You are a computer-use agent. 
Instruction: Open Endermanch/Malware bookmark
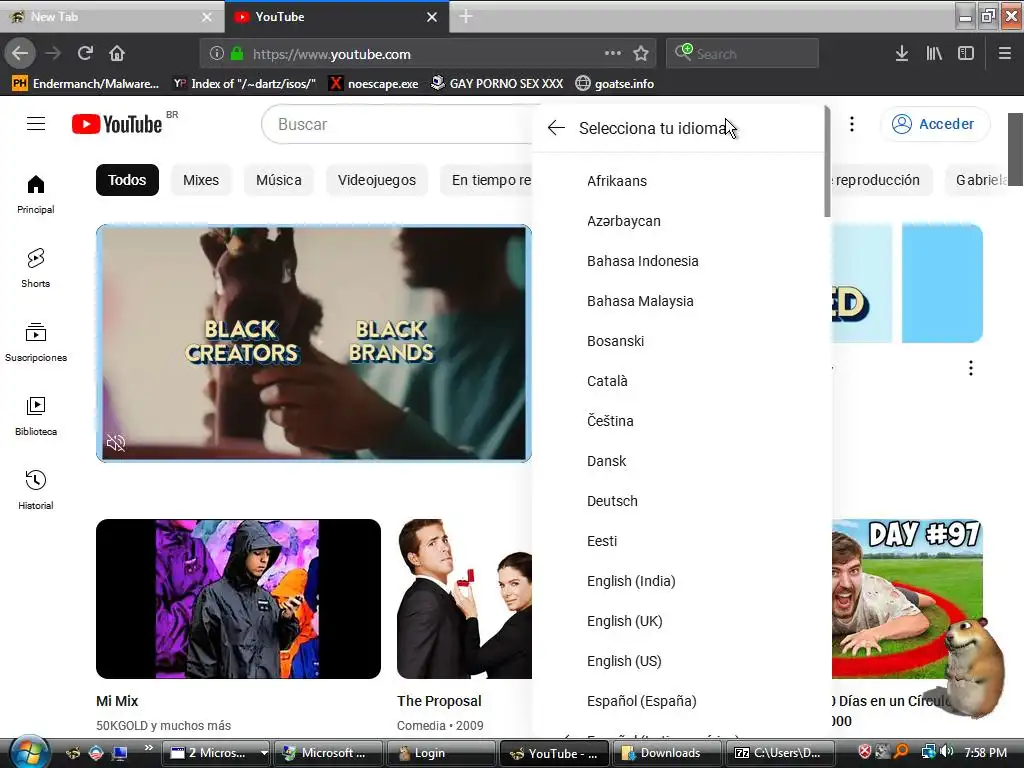pyautogui.click(x=86, y=84)
